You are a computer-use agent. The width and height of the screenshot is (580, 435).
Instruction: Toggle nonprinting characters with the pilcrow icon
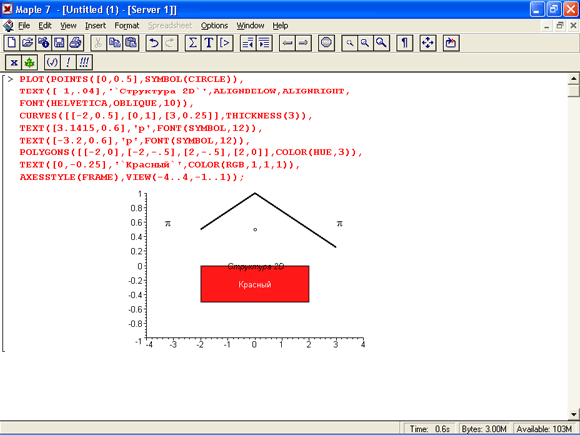pyautogui.click(x=404, y=43)
